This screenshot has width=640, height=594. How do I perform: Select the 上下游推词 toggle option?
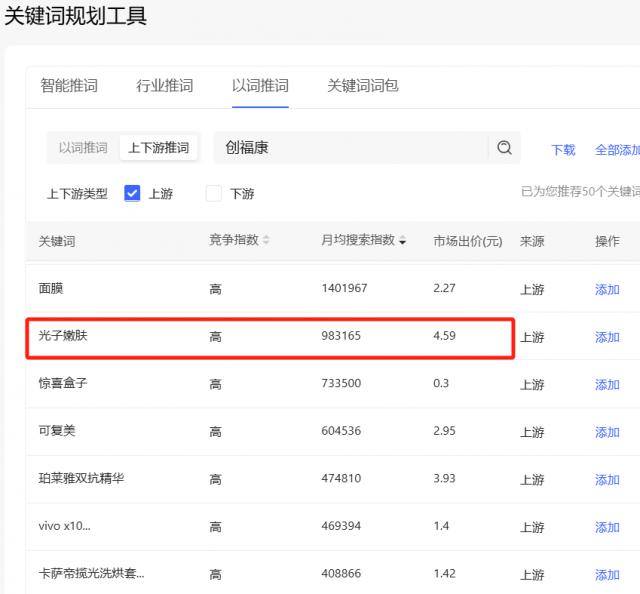tap(159, 147)
